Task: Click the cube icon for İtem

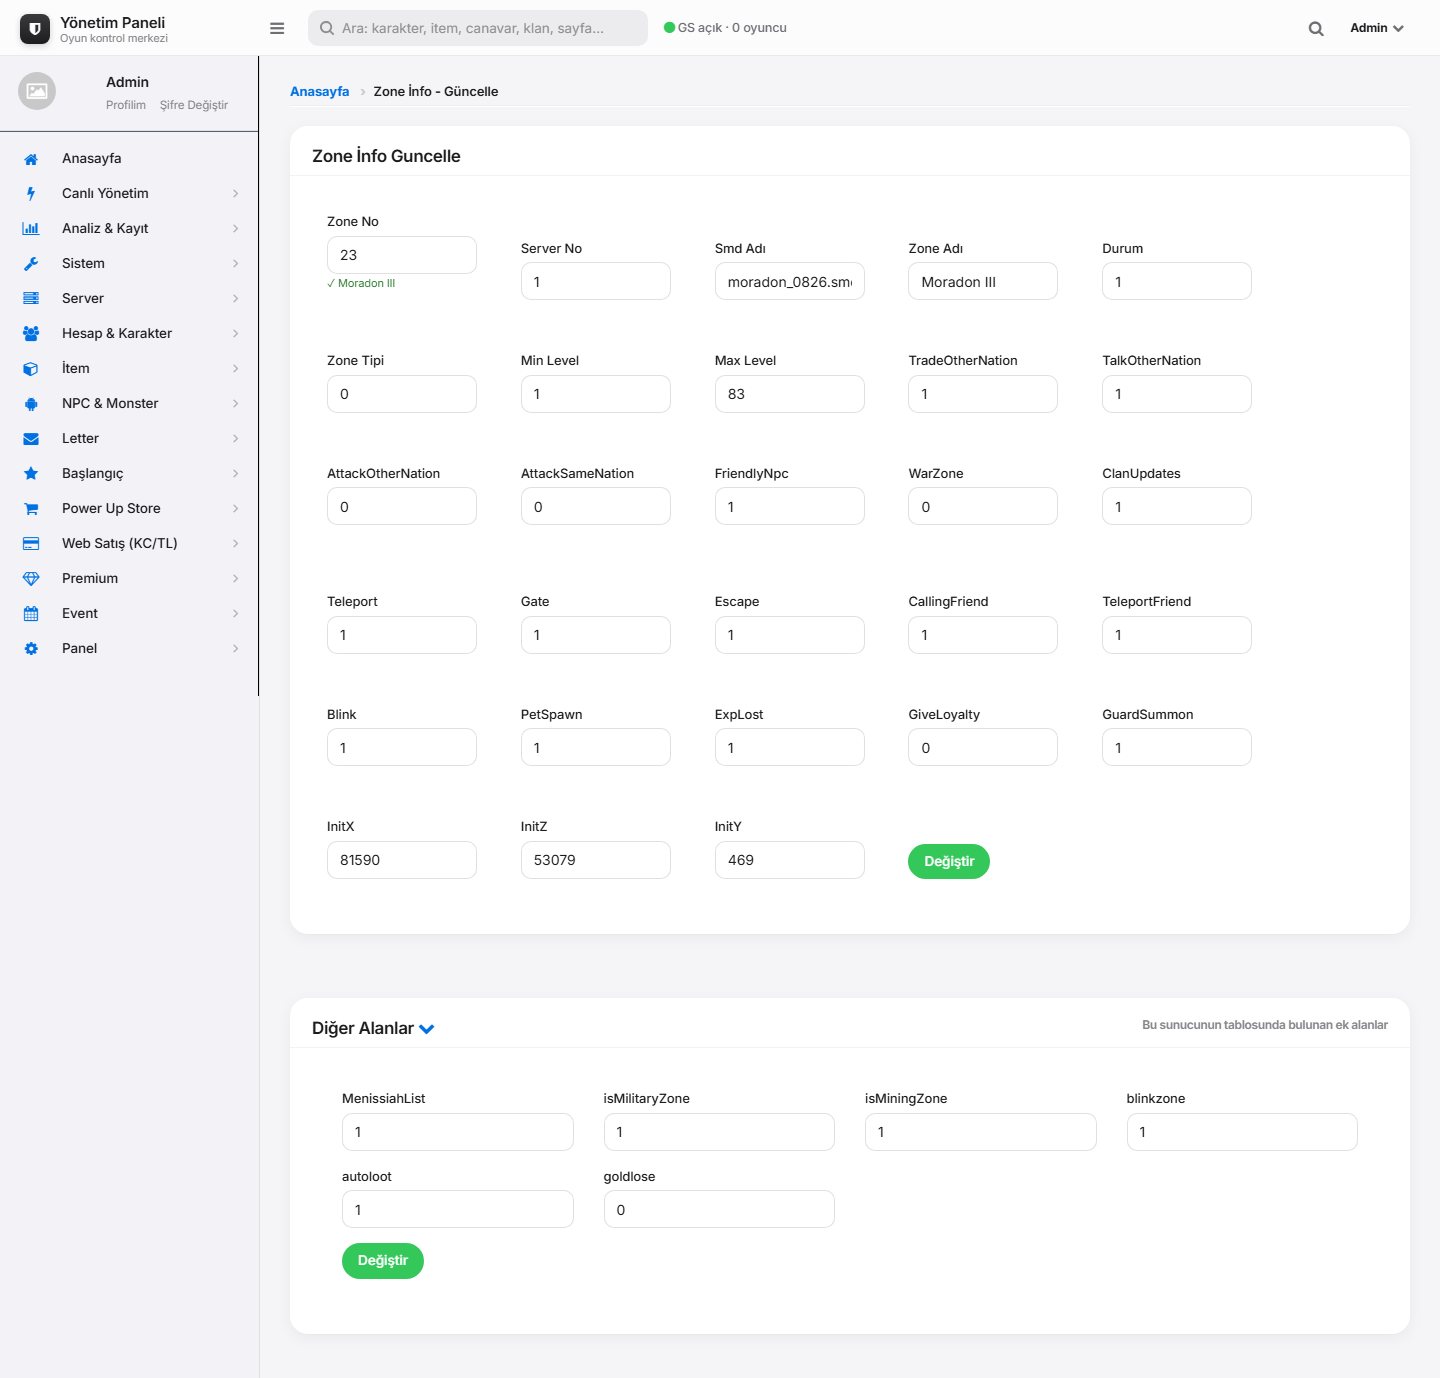Action: tap(31, 369)
